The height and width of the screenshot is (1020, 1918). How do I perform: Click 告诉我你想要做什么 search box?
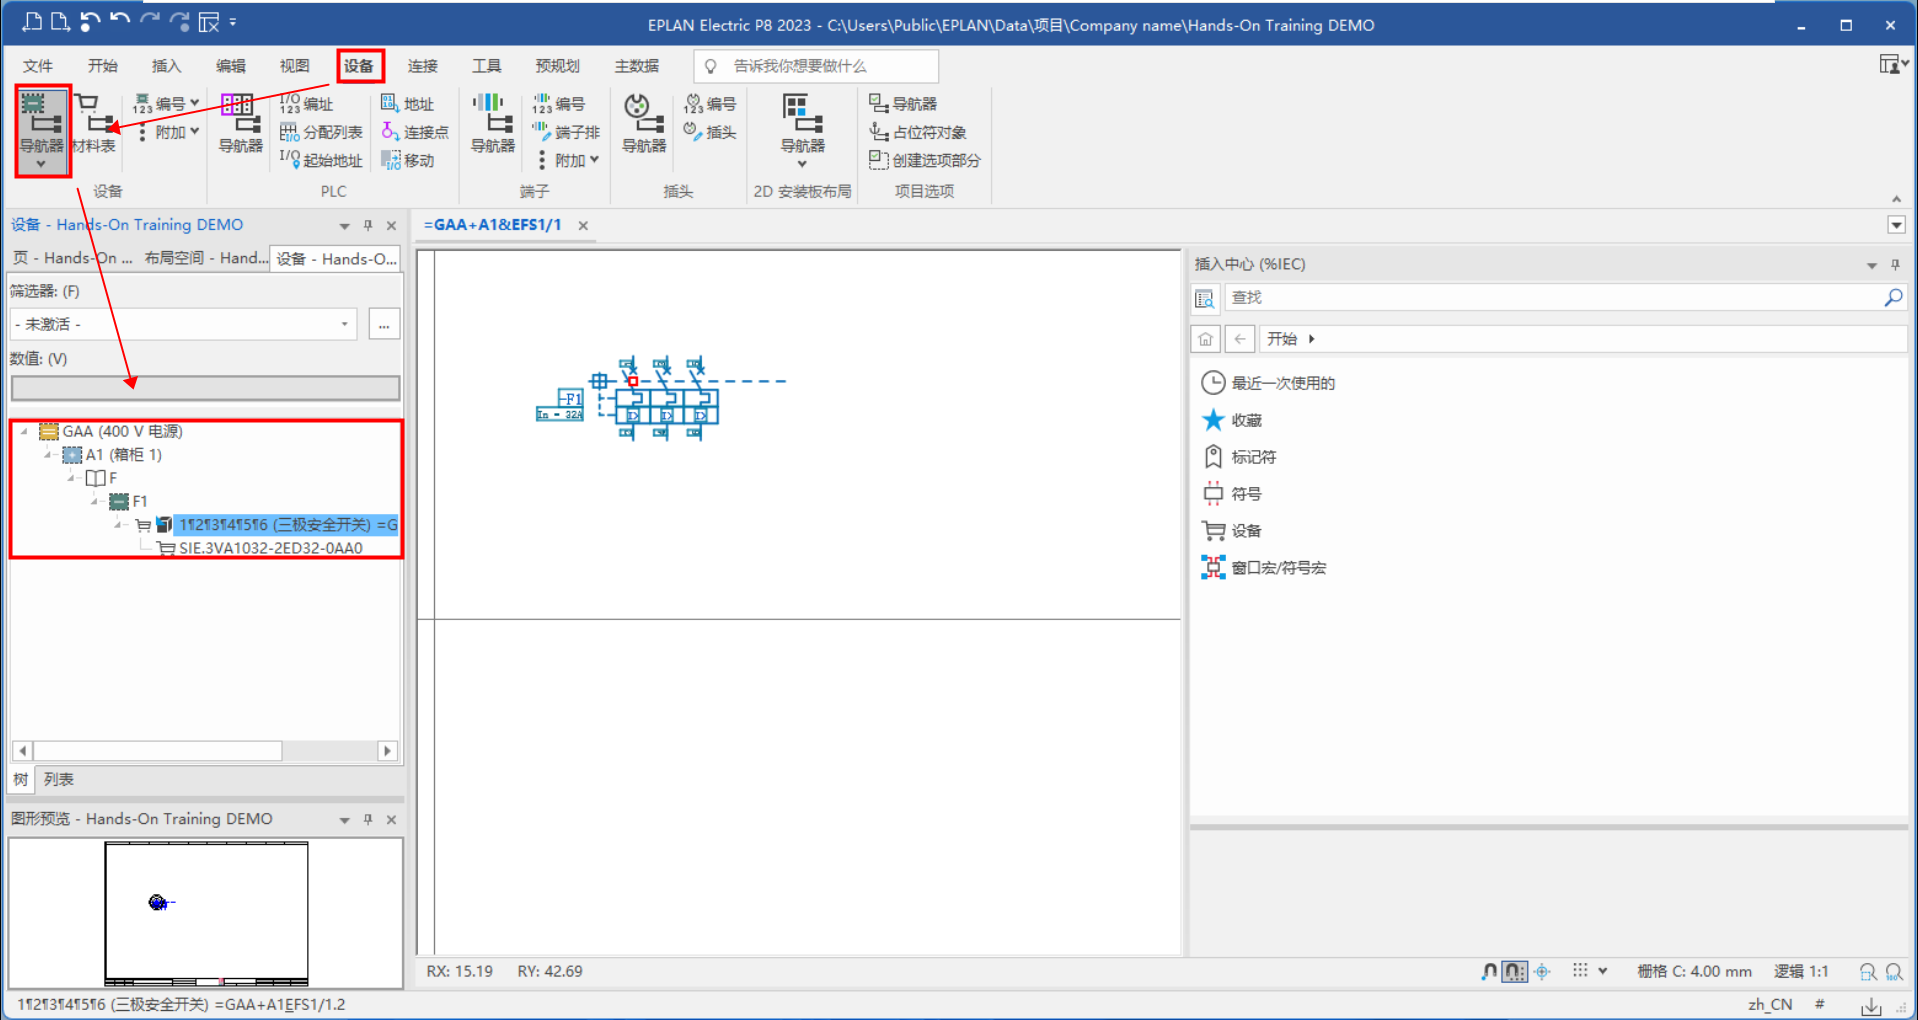tap(816, 66)
